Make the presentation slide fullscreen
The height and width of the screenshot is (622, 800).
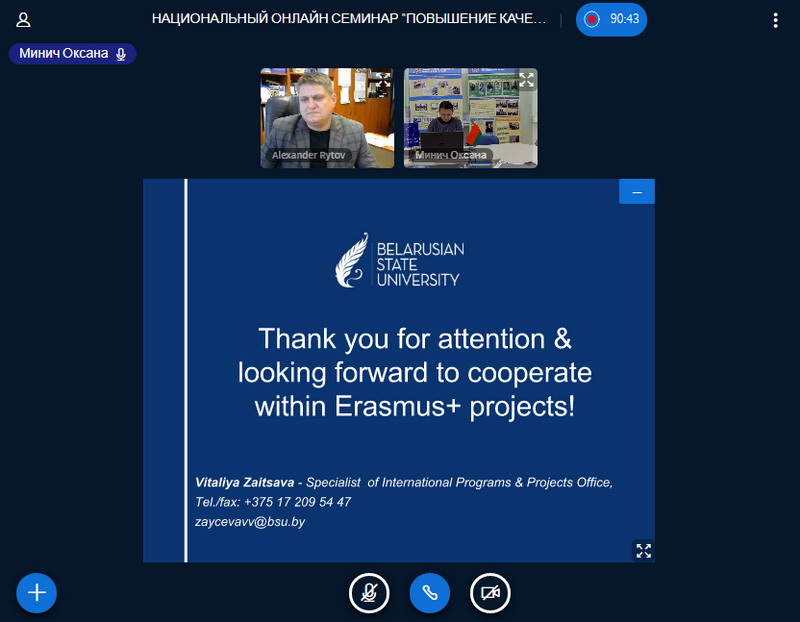[x=644, y=550]
